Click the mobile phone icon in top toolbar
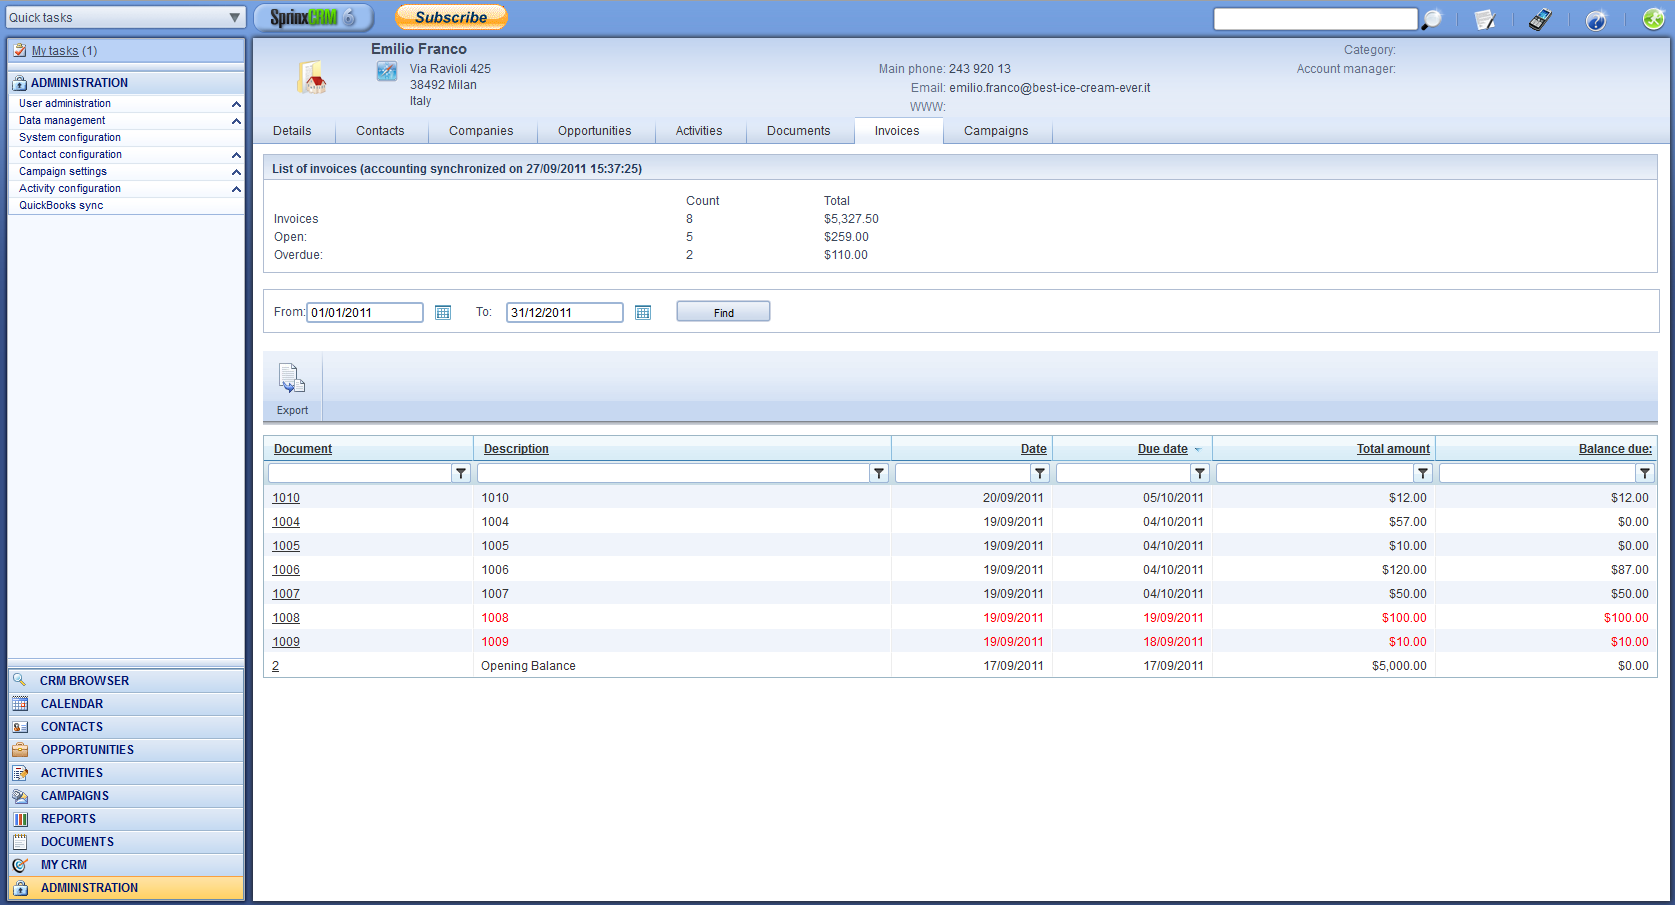 (1540, 19)
